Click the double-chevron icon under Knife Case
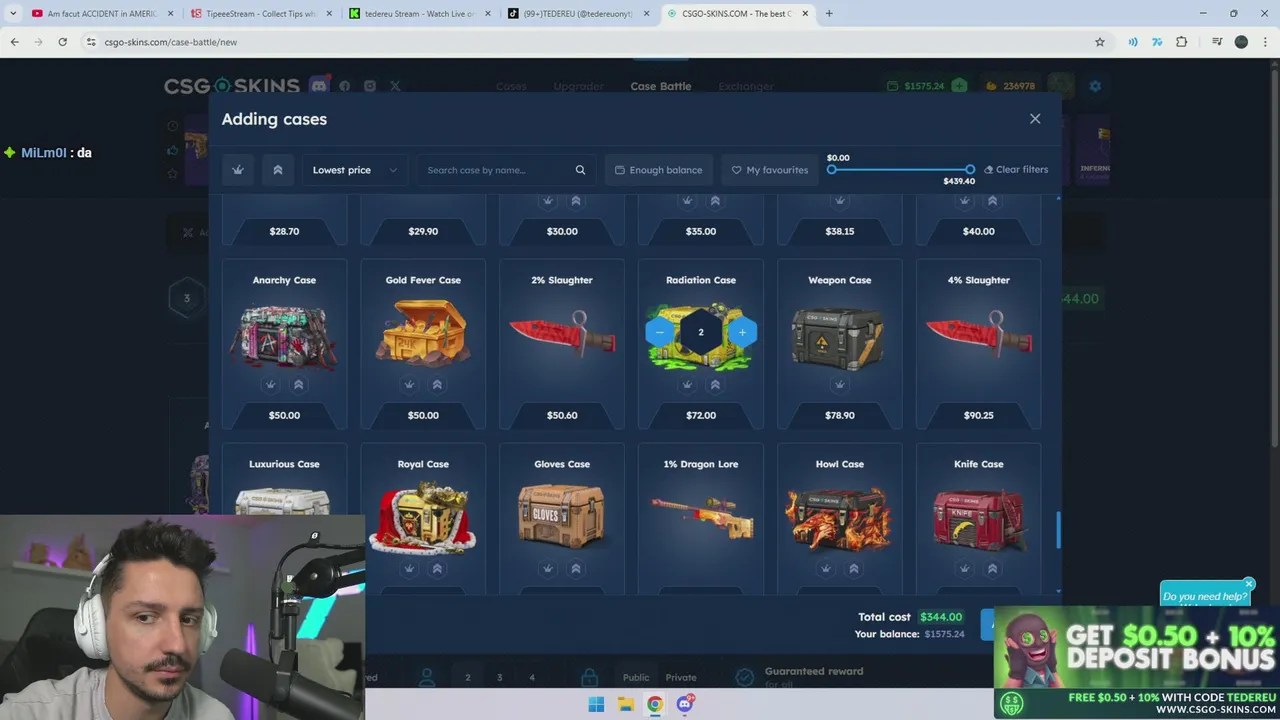Viewport: 1280px width, 720px height. click(993, 569)
